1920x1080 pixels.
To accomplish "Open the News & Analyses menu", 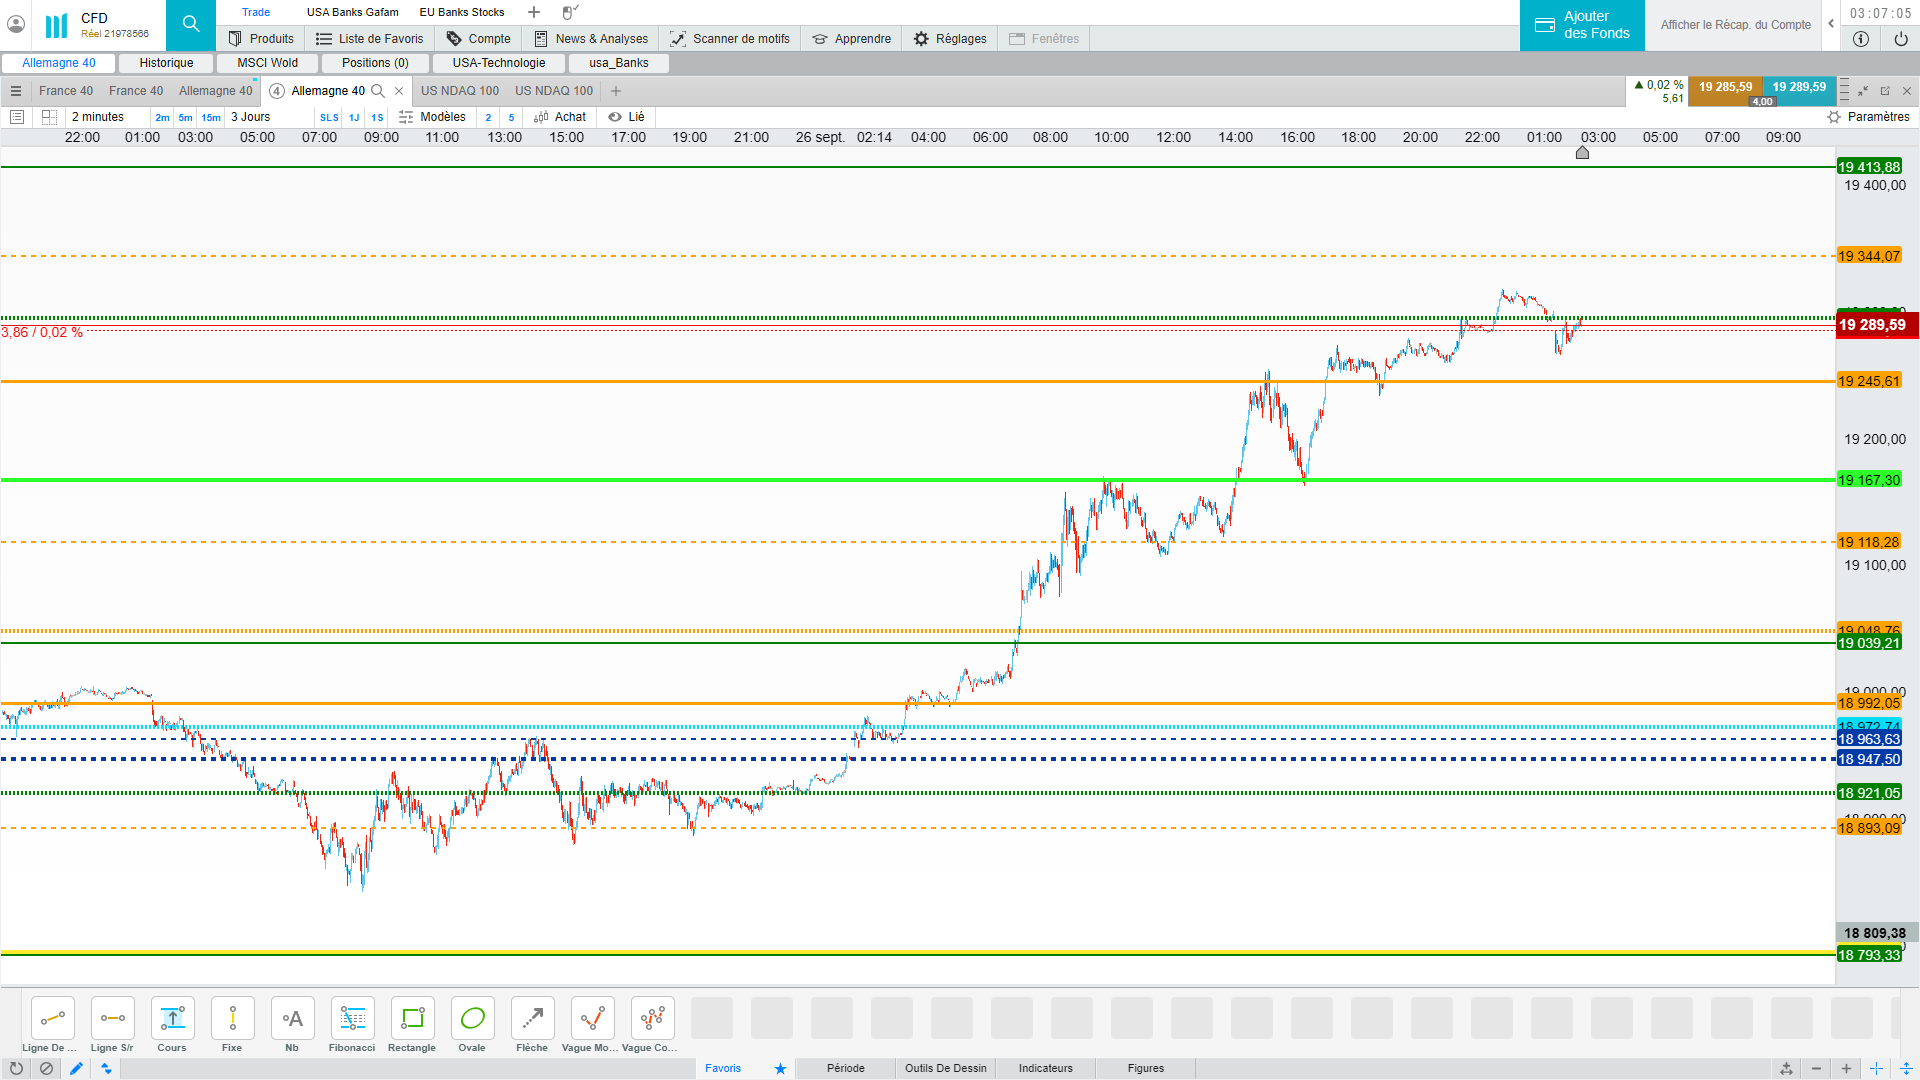I will pyautogui.click(x=591, y=39).
